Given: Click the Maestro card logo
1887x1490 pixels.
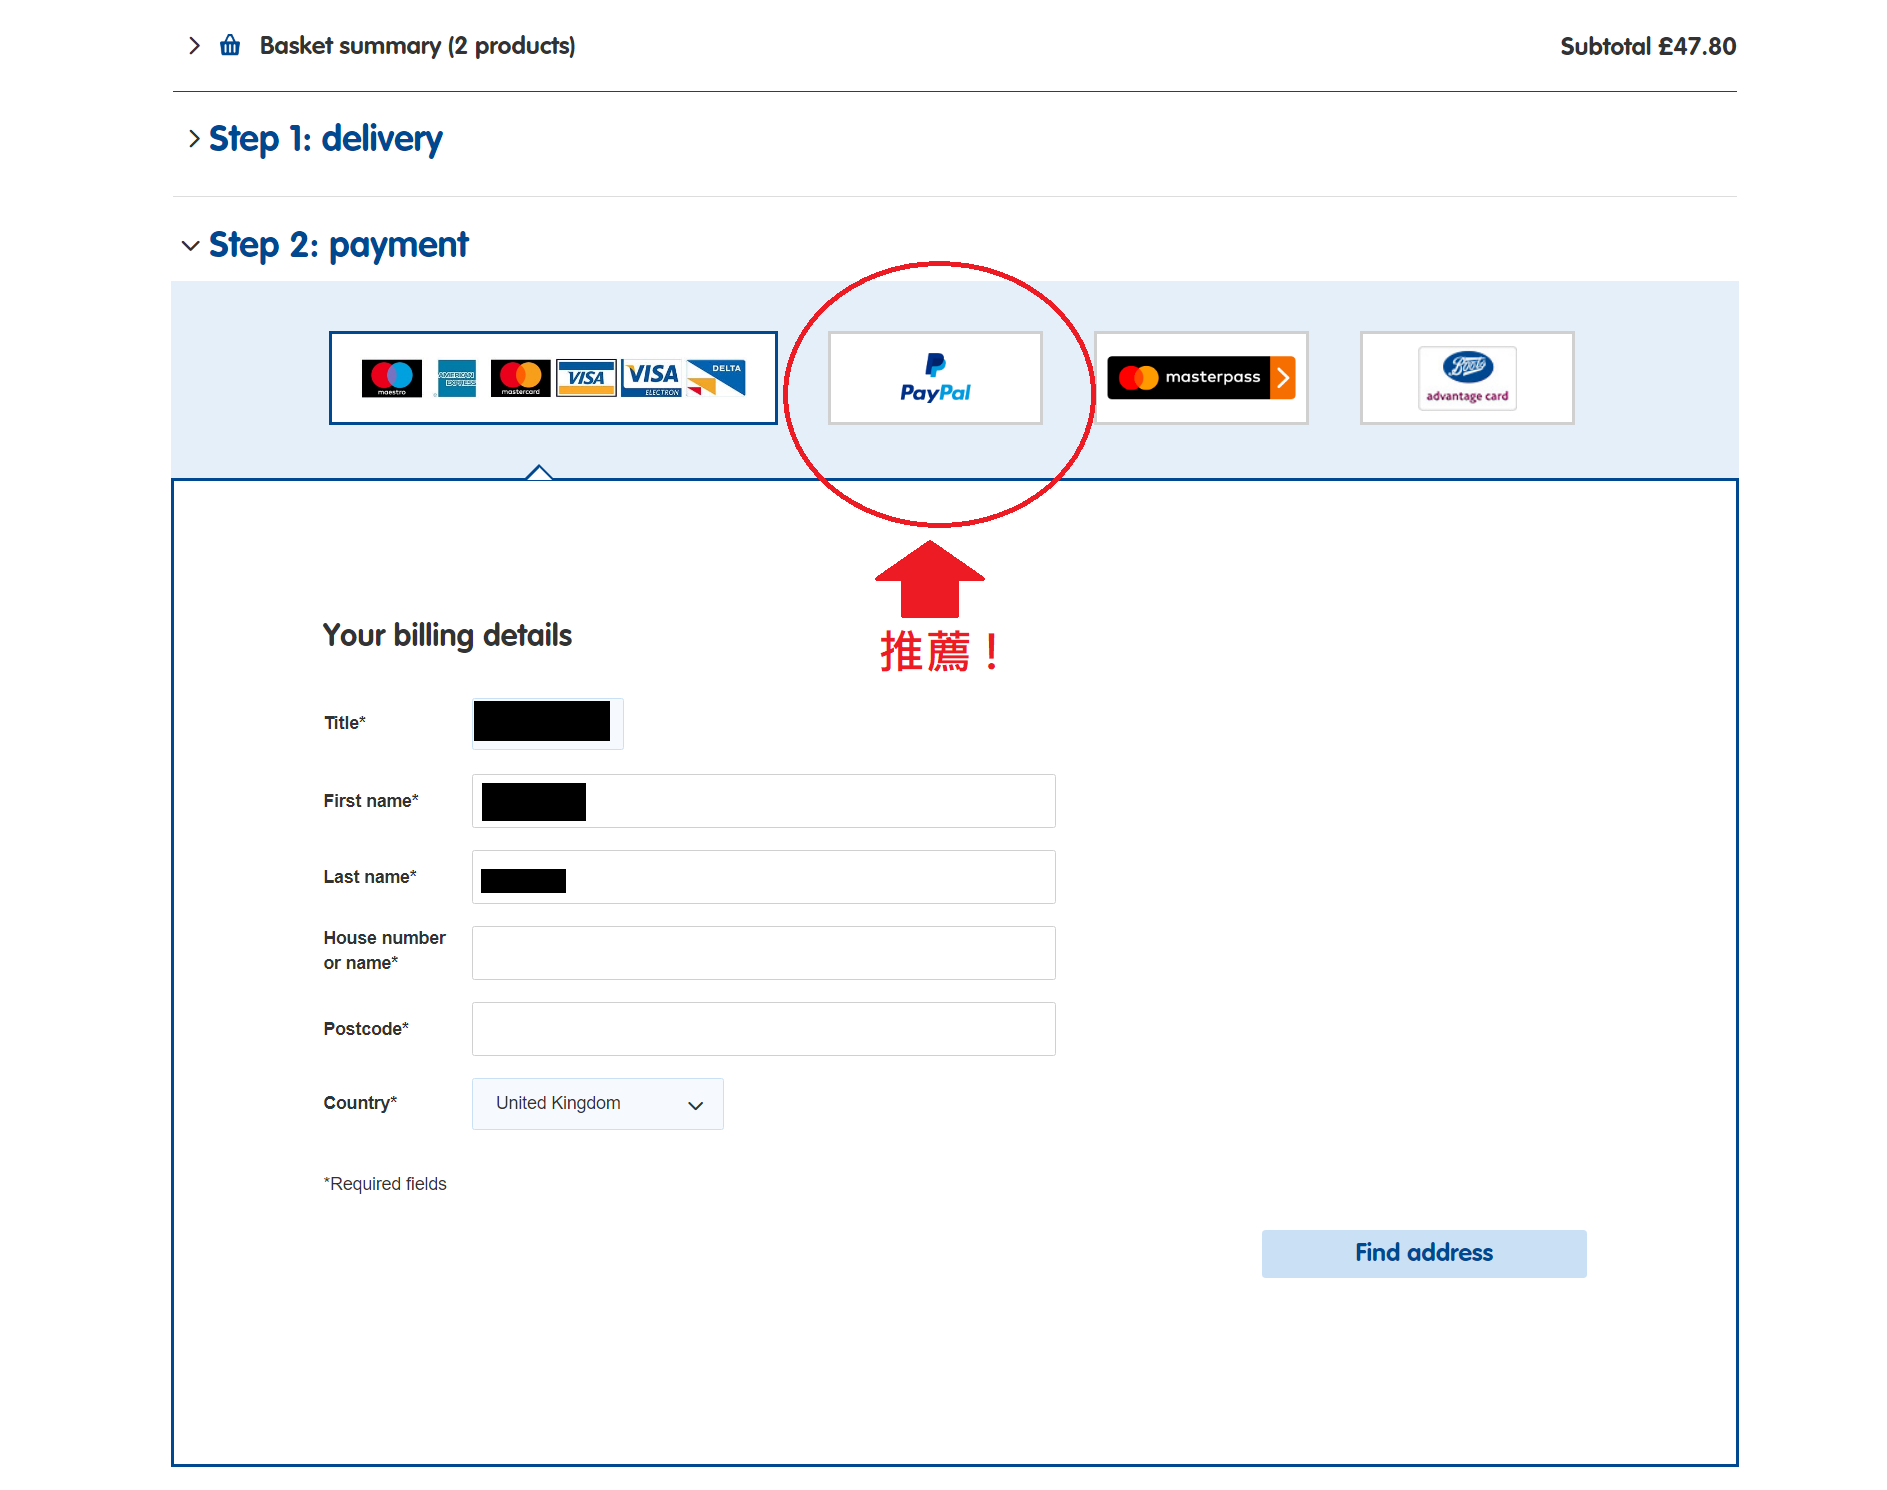Looking at the screenshot, I should click(391, 378).
